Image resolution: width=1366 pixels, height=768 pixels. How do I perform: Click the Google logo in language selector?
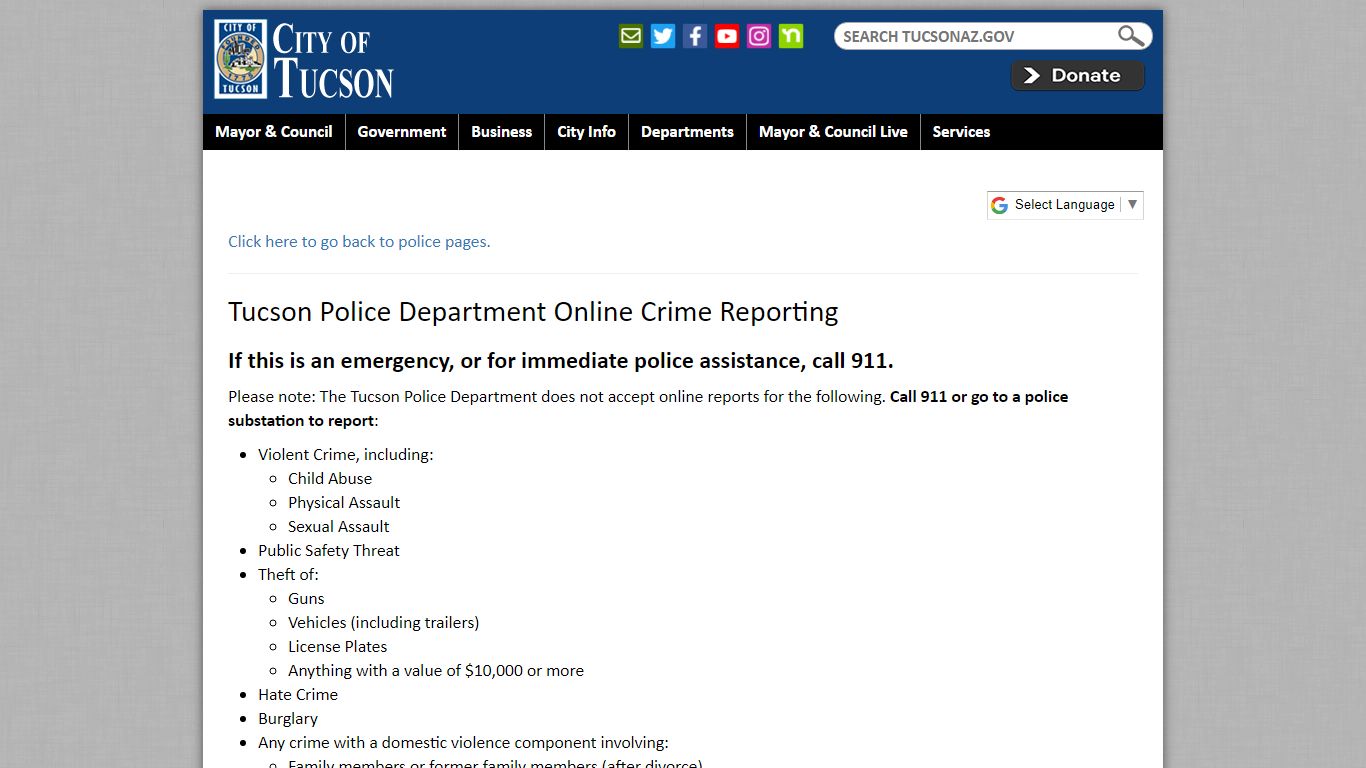point(999,205)
